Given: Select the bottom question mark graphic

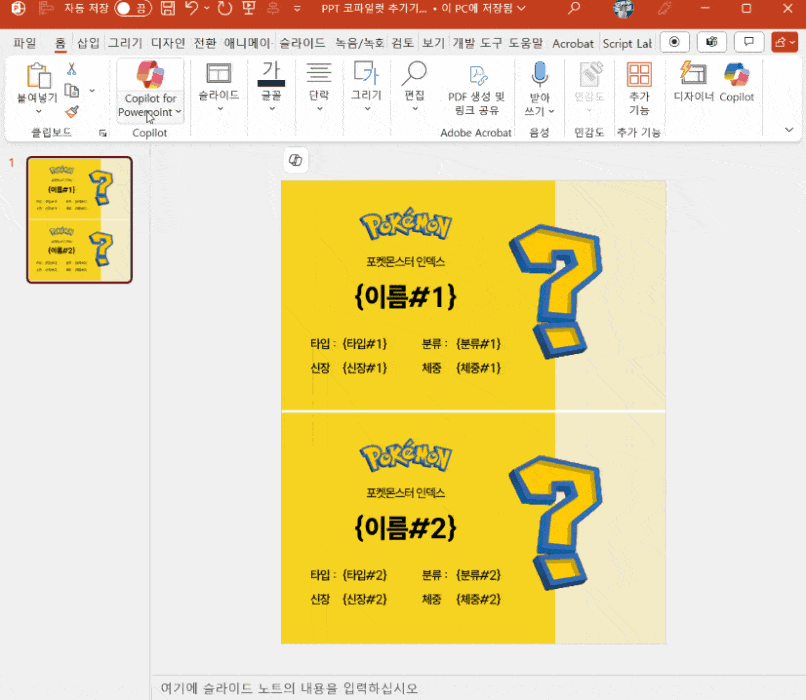Looking at the screenshot, I should 555,522.
